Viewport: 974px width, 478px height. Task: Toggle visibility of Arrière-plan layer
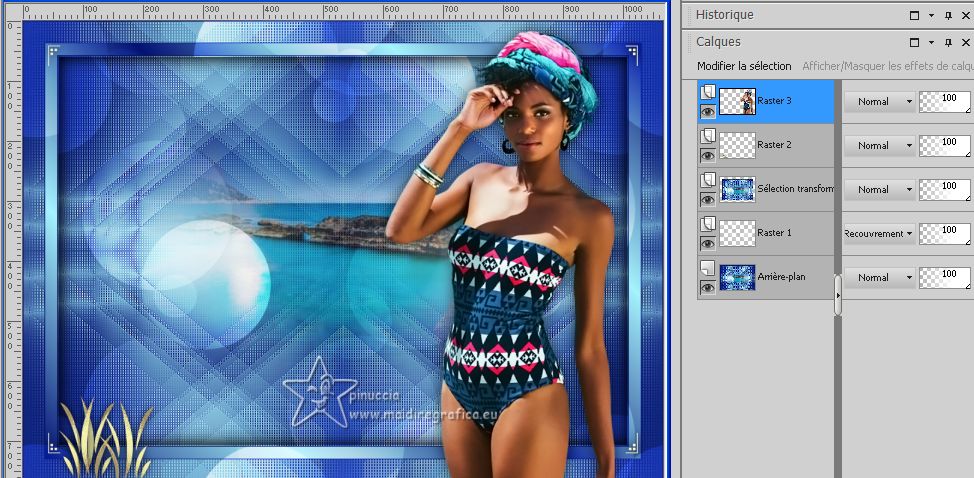click(708, 287)
